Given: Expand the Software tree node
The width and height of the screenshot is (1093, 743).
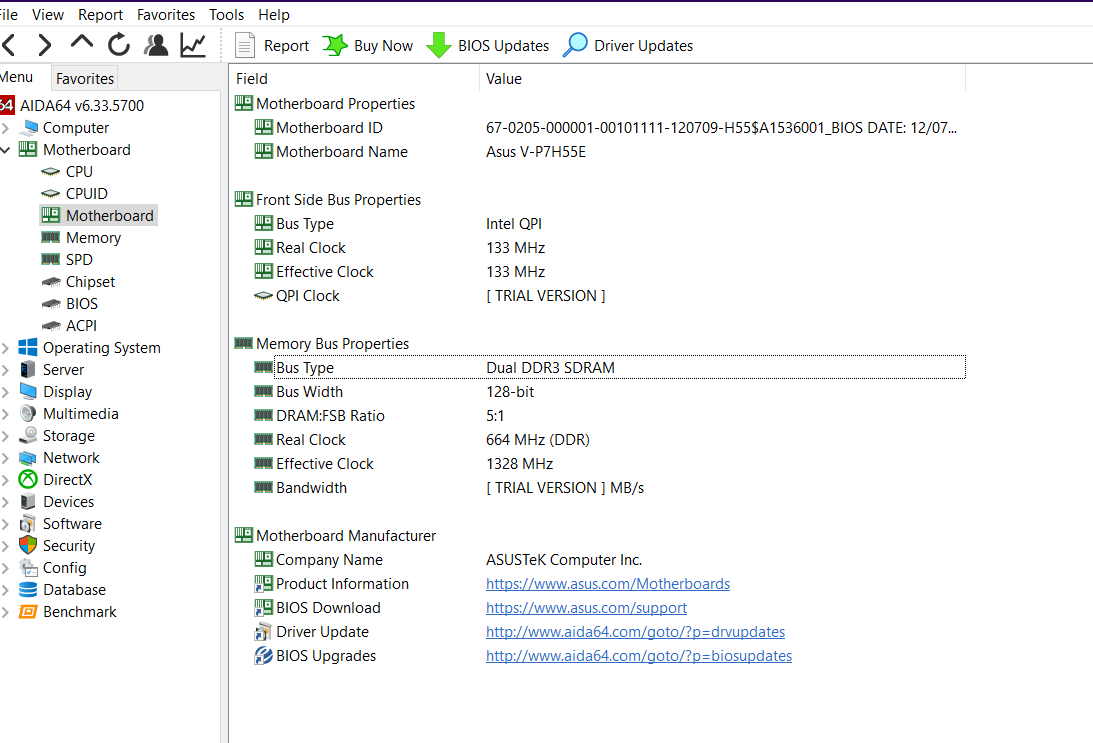Looking at the screenshot, I should 6,524.
